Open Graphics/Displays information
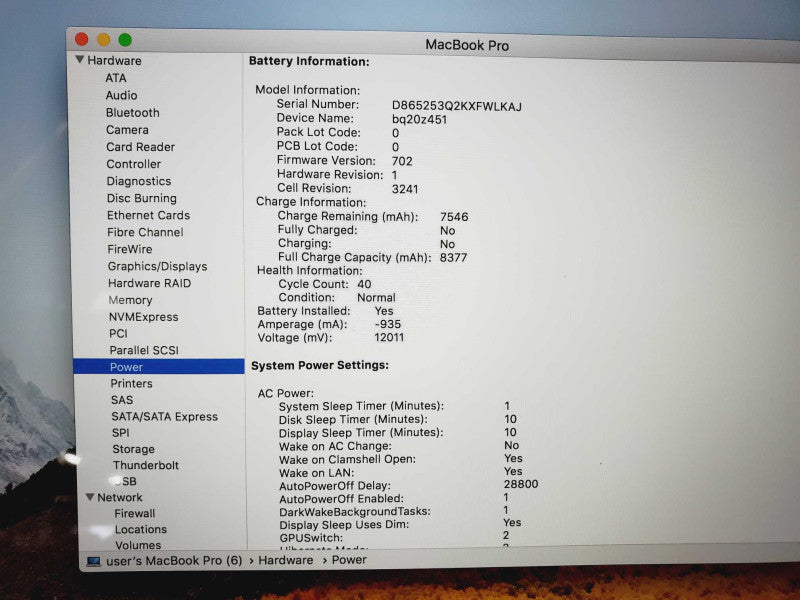Image resolution: width=800 pixels, height=600 pixels. [x=158, y=266]
